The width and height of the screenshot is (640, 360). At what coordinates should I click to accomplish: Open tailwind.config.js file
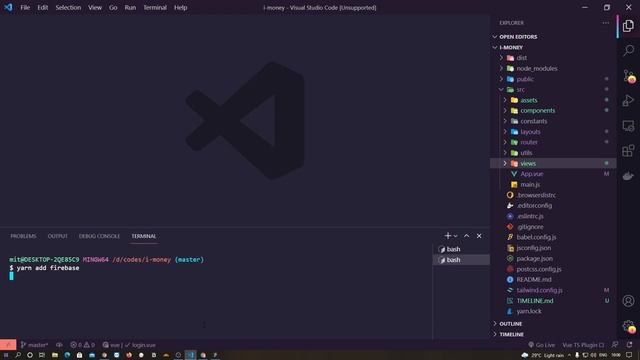pyautogui.click(x=553, y=290)
